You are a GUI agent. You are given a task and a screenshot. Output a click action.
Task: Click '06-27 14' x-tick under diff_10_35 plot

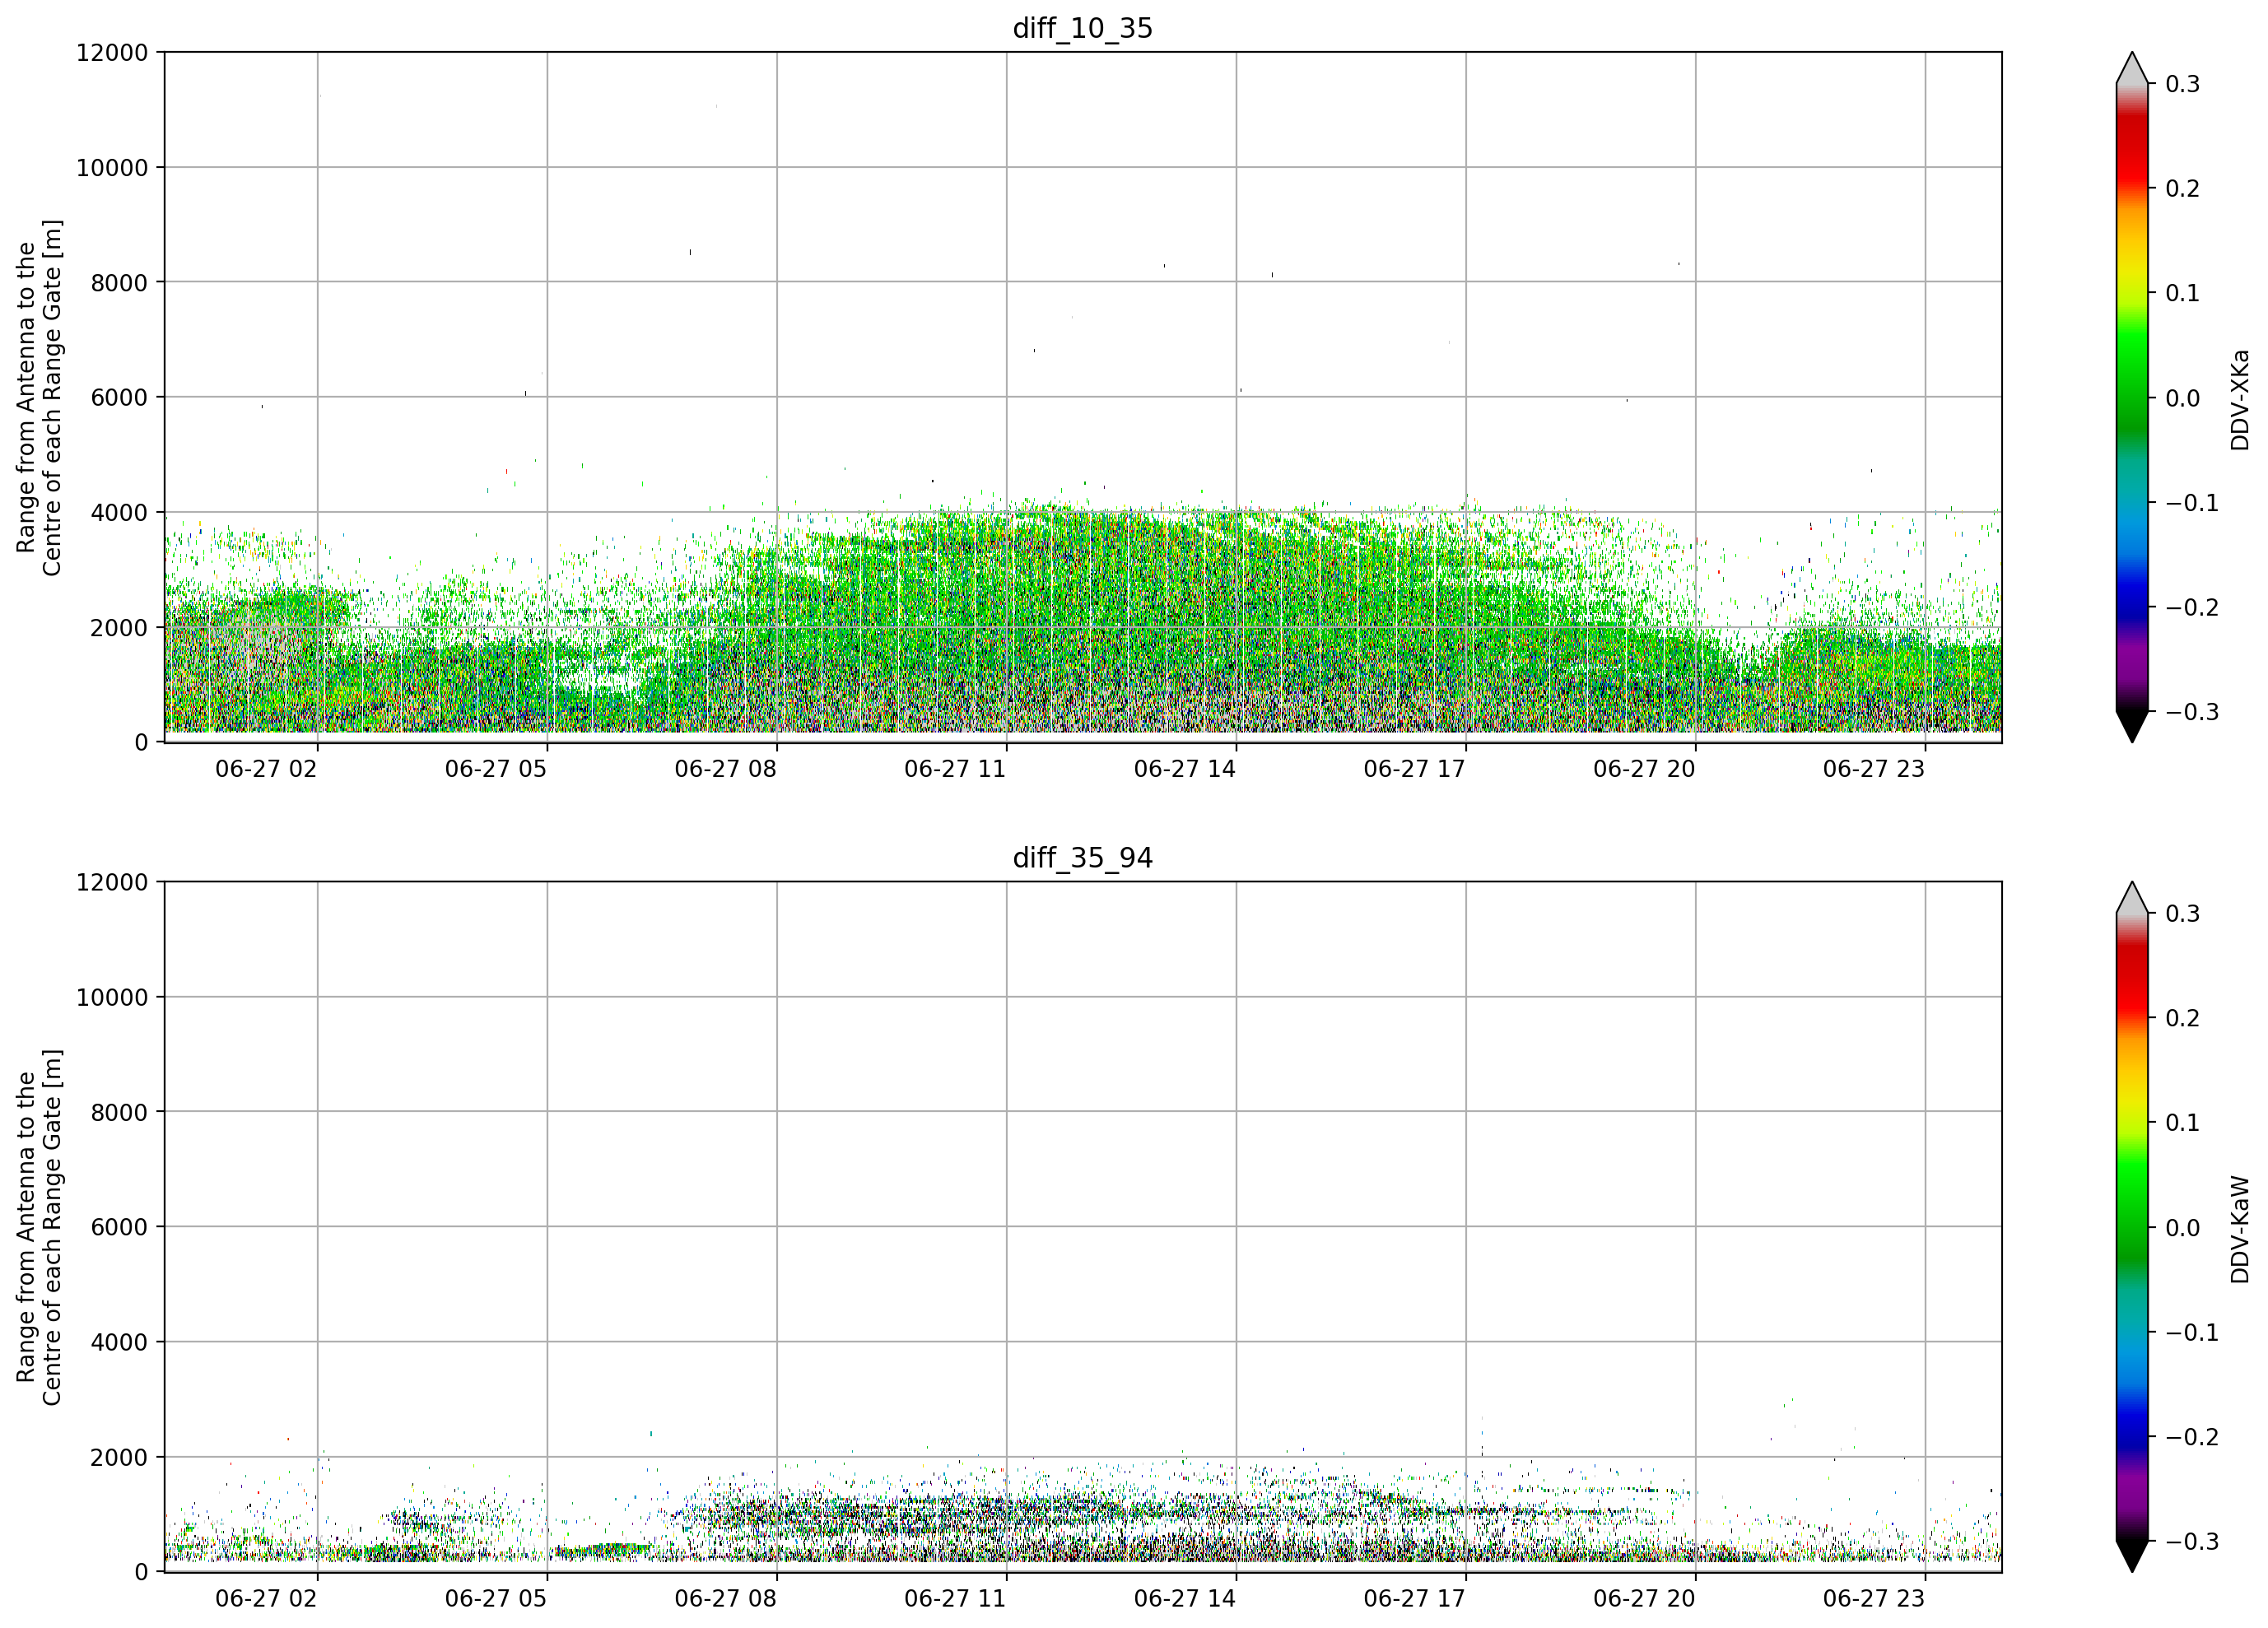click(1185, 769)
